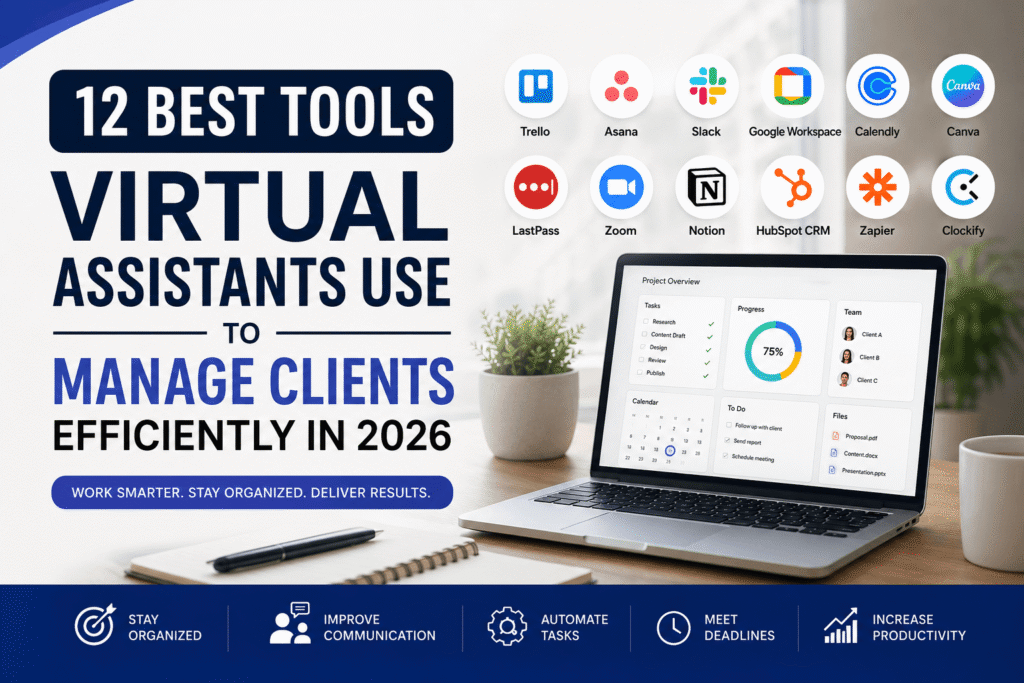Click the Client B avatar on laptop
1024x683 pixels.
pos(847,357)
